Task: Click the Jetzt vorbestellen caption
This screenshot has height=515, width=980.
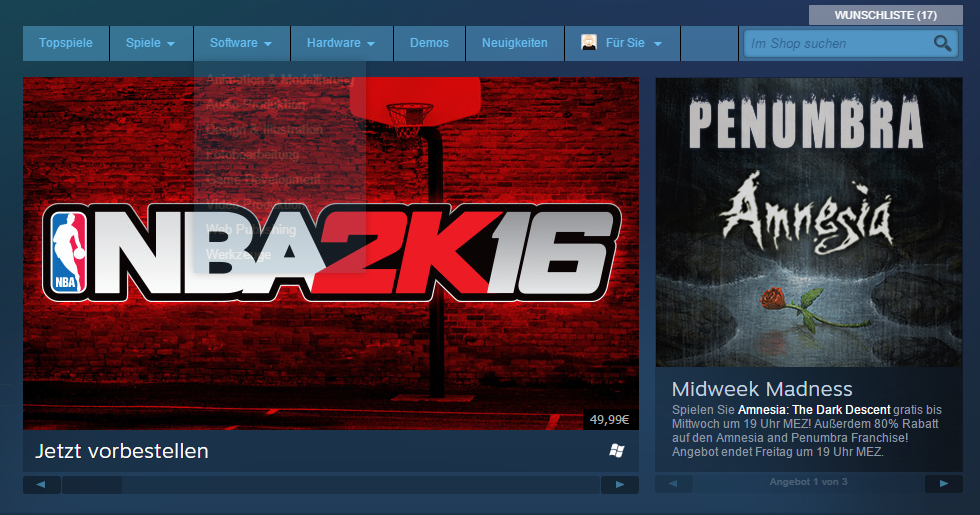Action: click(x=122, y=451)
